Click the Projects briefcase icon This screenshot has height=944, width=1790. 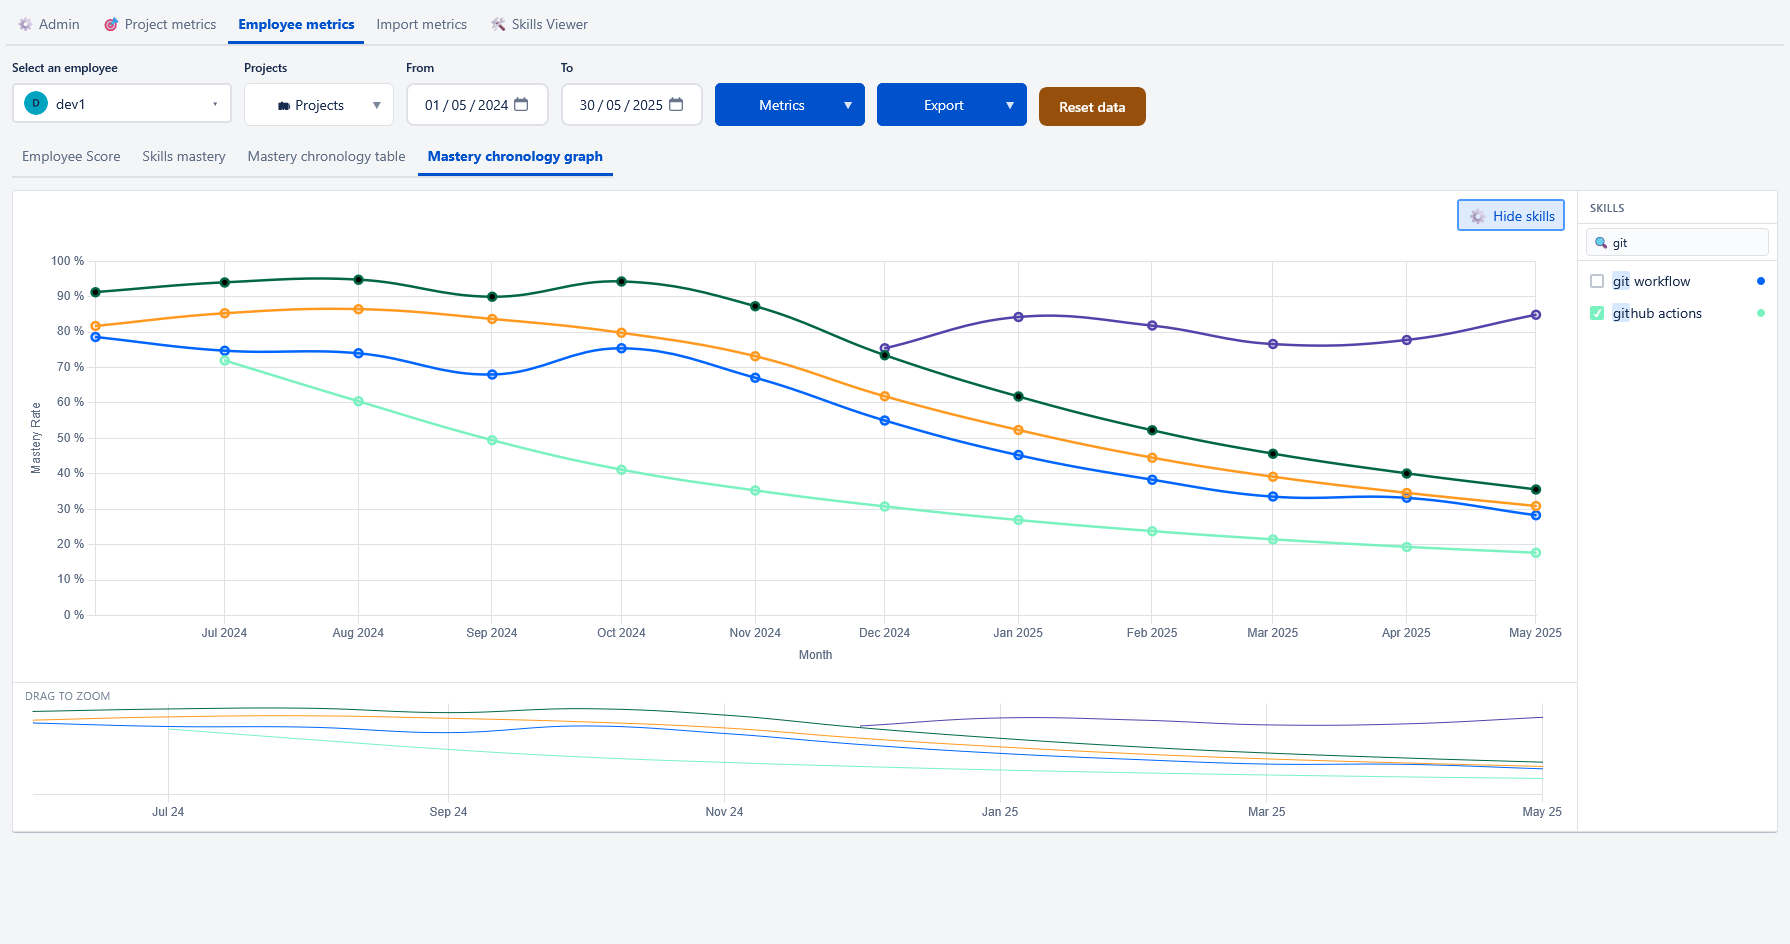(284, 105)
